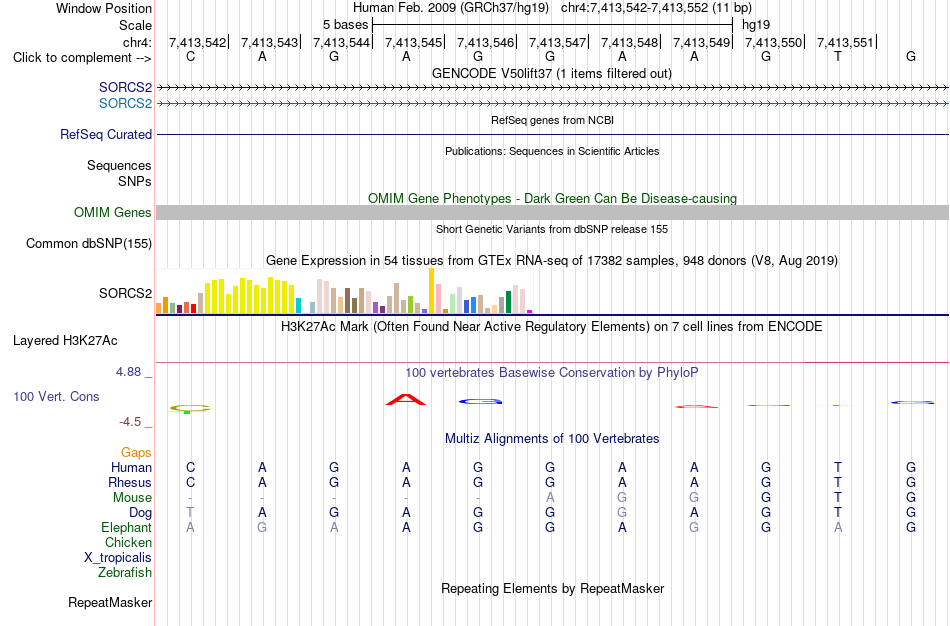This screenshot has height=626, width=950.
Task: Click the dark blue SORCS2 transcript arrow line
Action: (553, 88)
